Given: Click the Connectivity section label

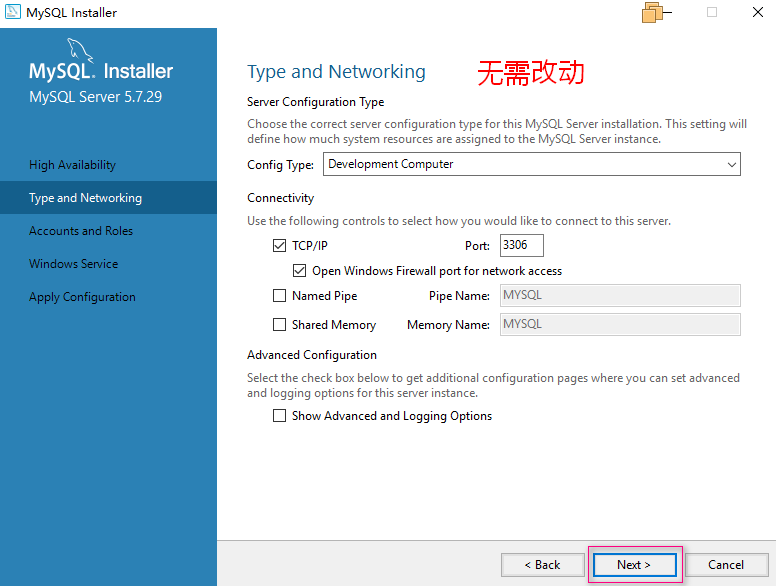Looking at the screenshot, I should pyautogui.click(x=281, y=198).
